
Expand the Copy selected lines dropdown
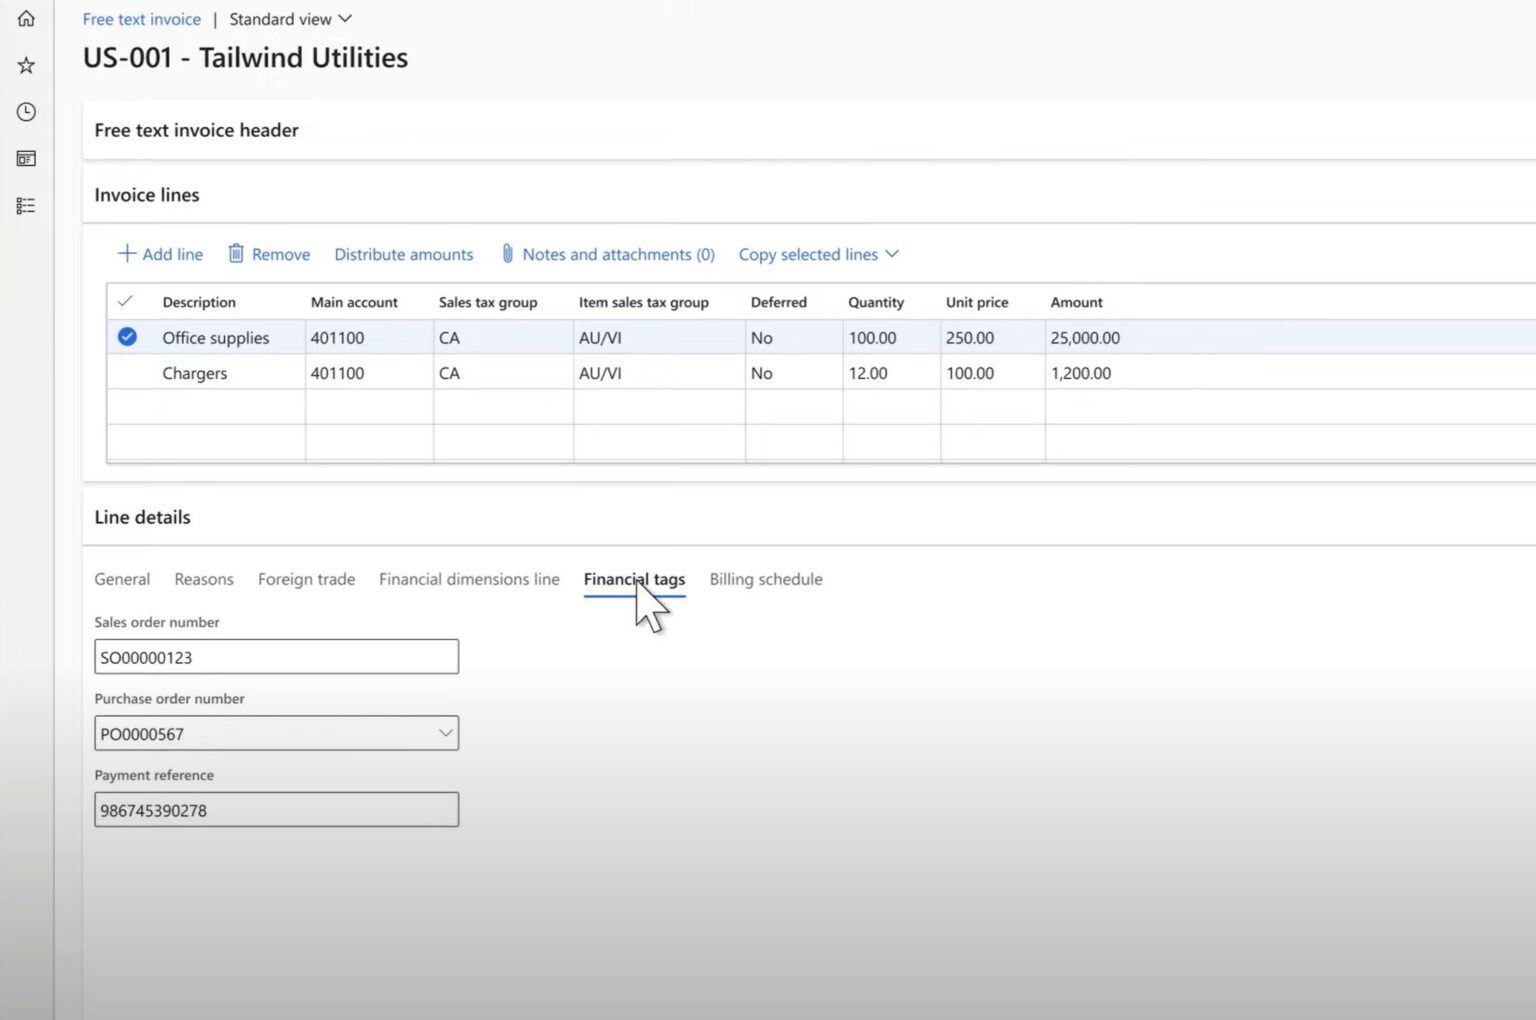pyautogui.click(x=892, y=254)
